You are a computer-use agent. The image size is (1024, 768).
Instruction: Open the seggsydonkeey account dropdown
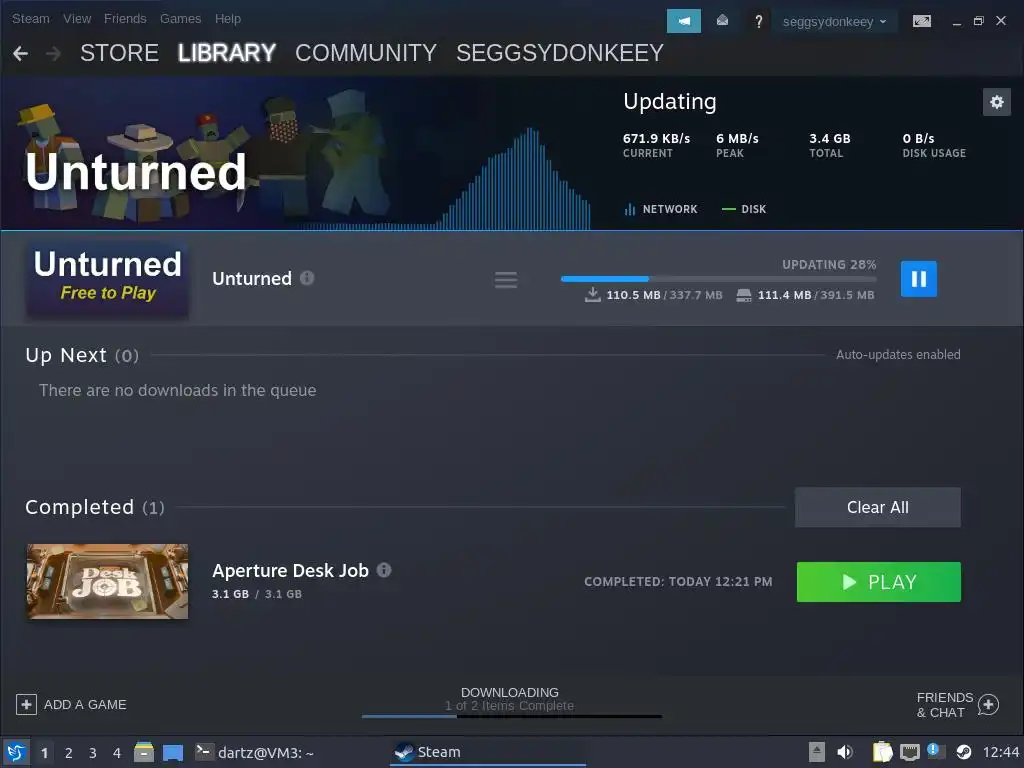click(835, 22)
